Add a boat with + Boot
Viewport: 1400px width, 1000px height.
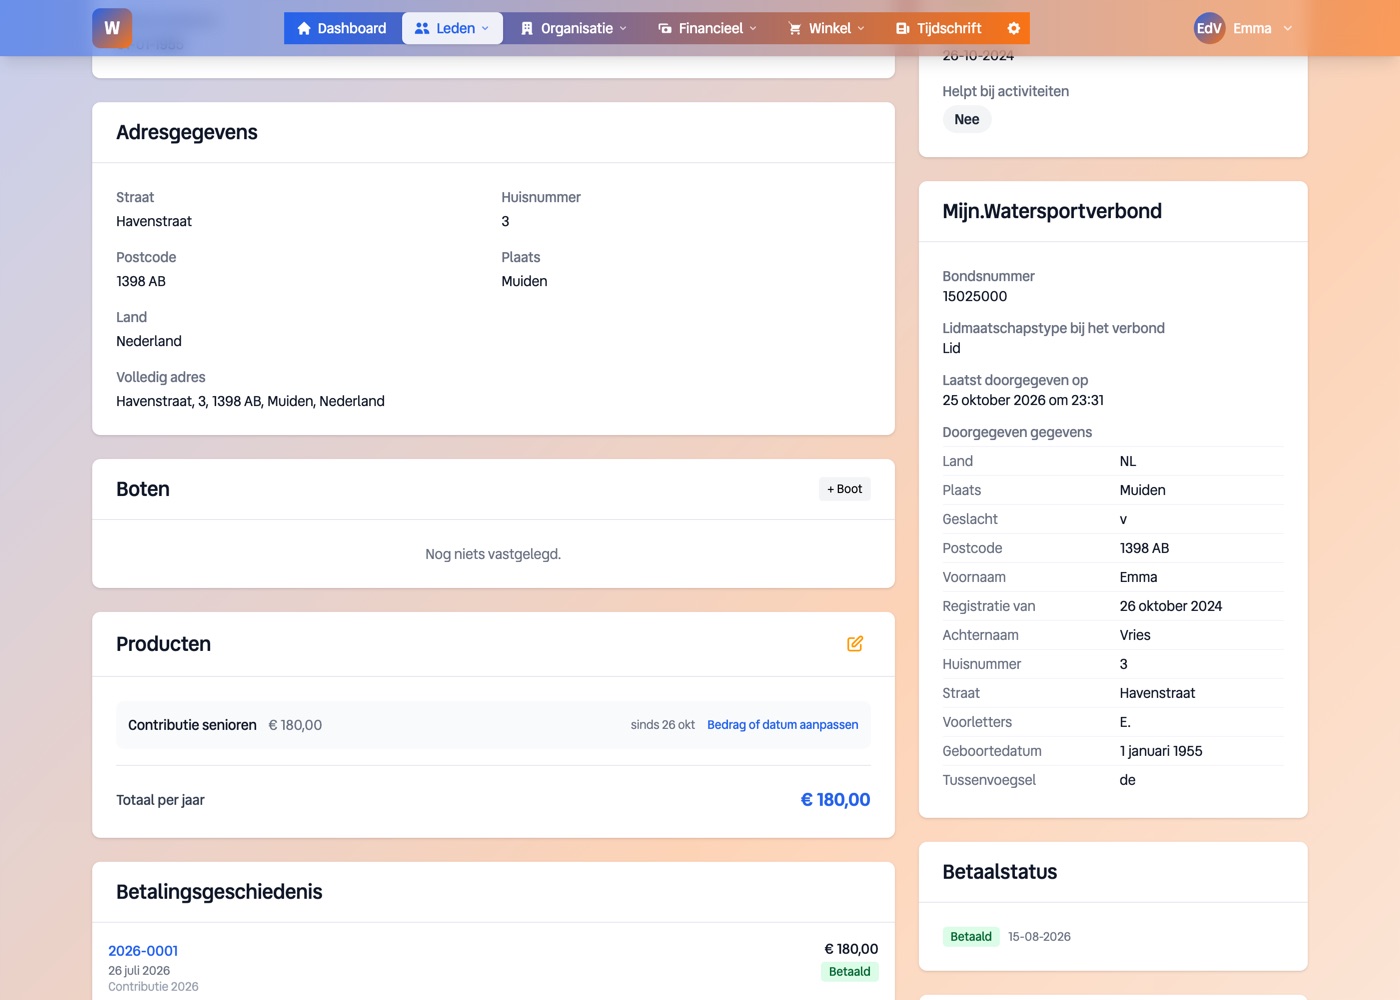(x=844, y=489)
